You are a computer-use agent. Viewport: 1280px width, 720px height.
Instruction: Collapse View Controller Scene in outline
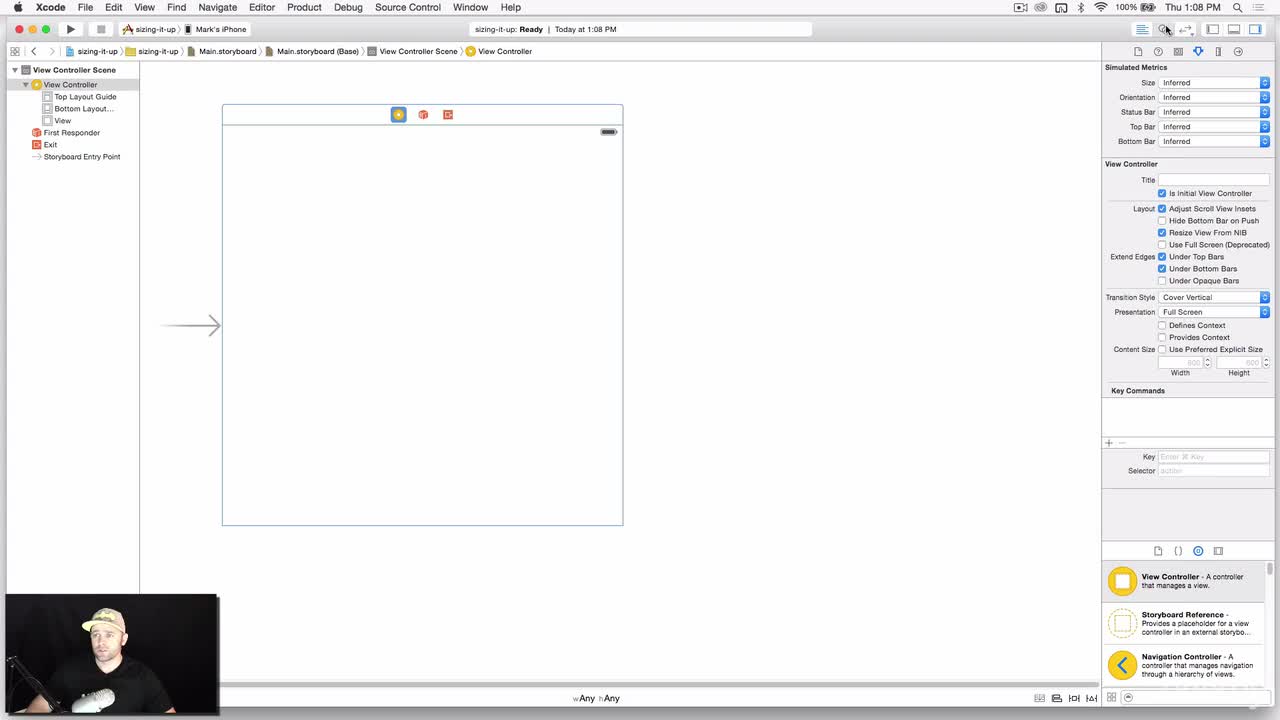coord(15,70)
